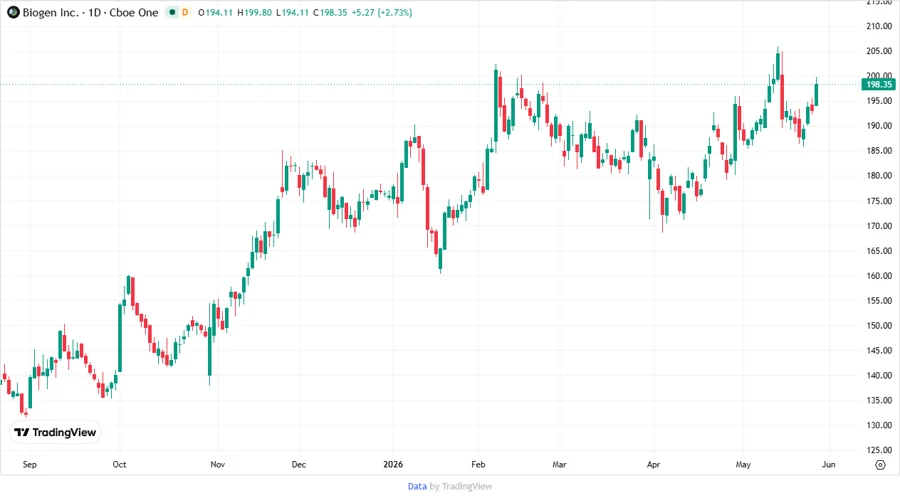Image resolution: width=900 pixels, height=498 pixels.
Task: Click the 190.00 price axis label
Action: [x=879, y=126]
